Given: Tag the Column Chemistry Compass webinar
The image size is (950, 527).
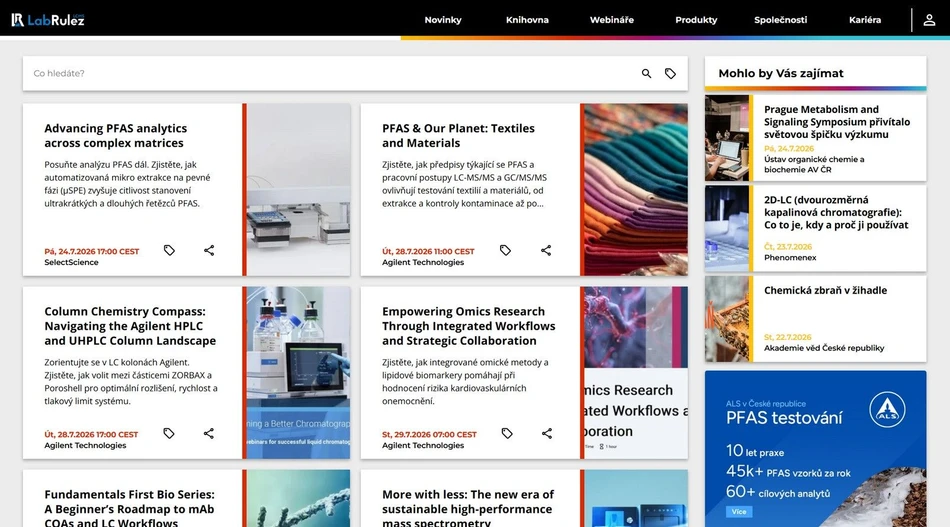Looking at the screenshot, I should pyautogui.click(x=169, y=433).
